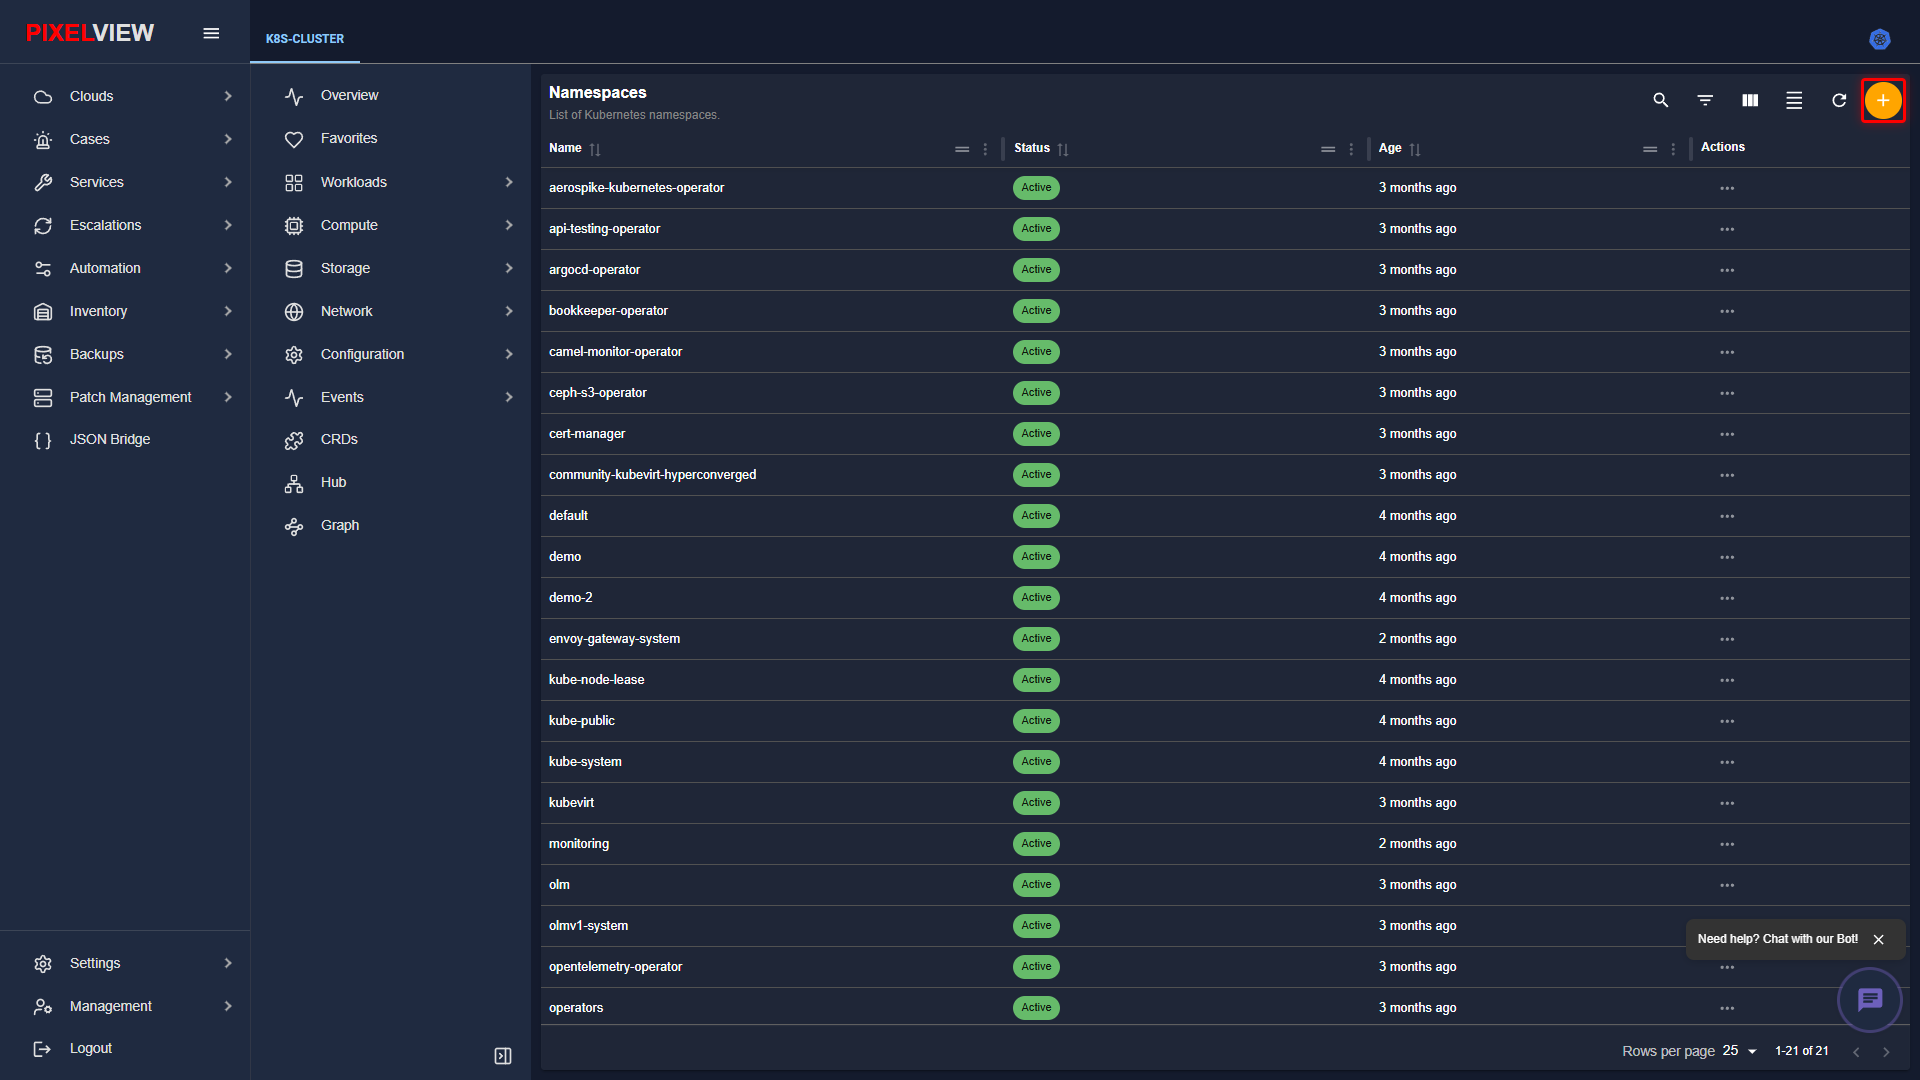Open the kube-system namespace

tap(585, 761)
